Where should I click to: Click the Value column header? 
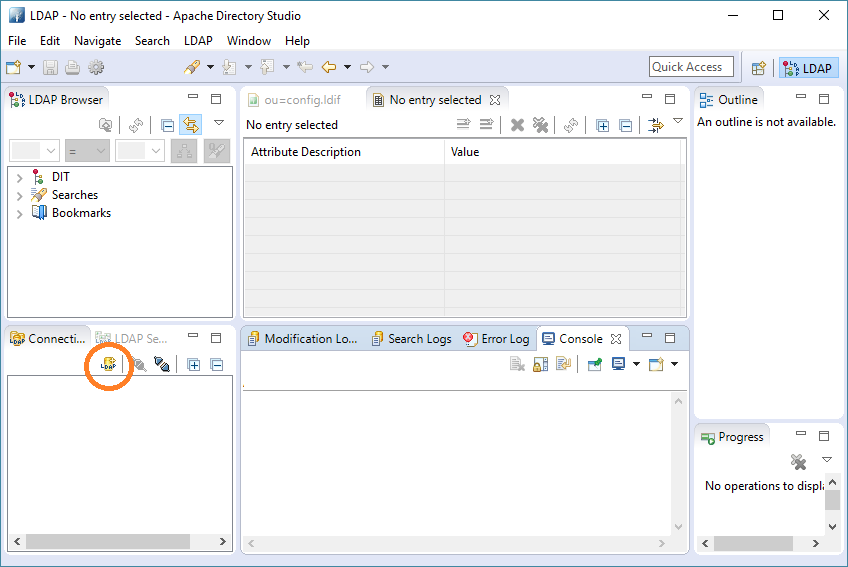coord(465,152)
